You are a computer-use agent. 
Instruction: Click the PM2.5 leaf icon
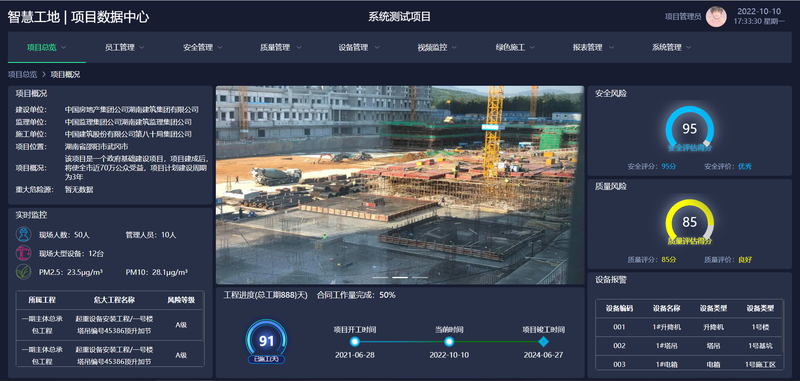(x=23, y=271)
